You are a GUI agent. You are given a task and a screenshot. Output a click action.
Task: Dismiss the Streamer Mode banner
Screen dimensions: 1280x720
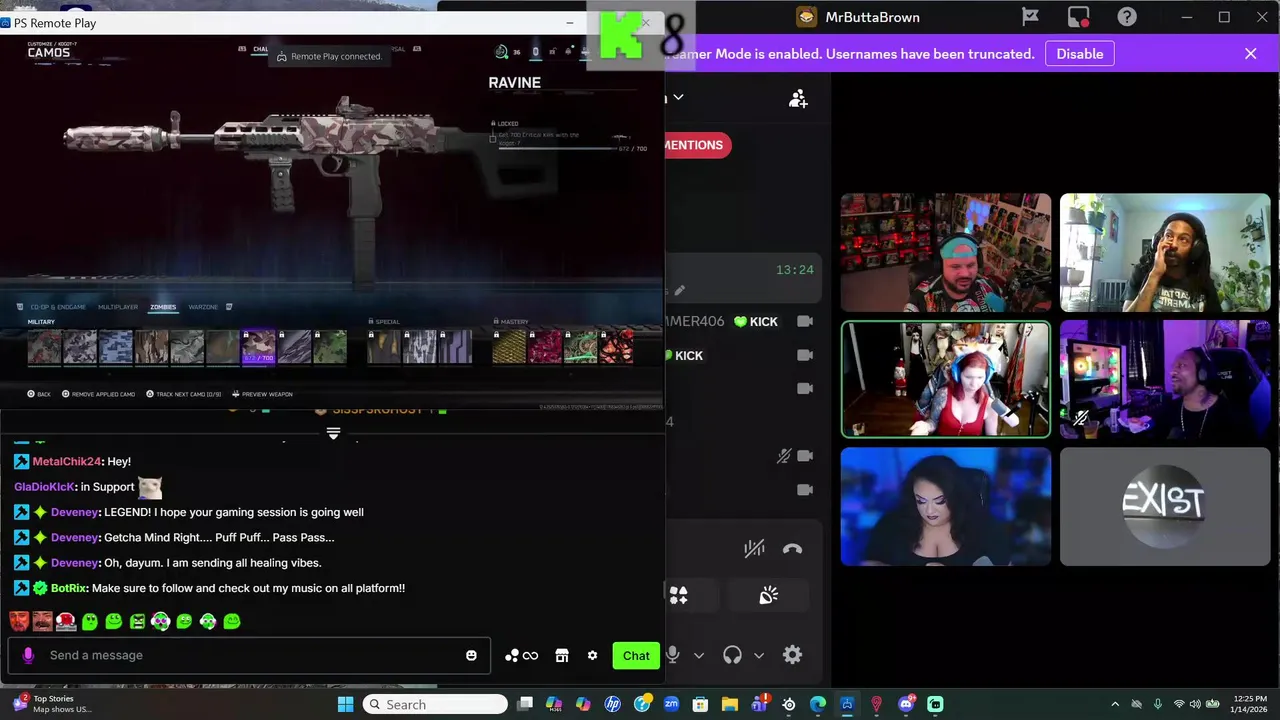click(x=1250, y=54)
